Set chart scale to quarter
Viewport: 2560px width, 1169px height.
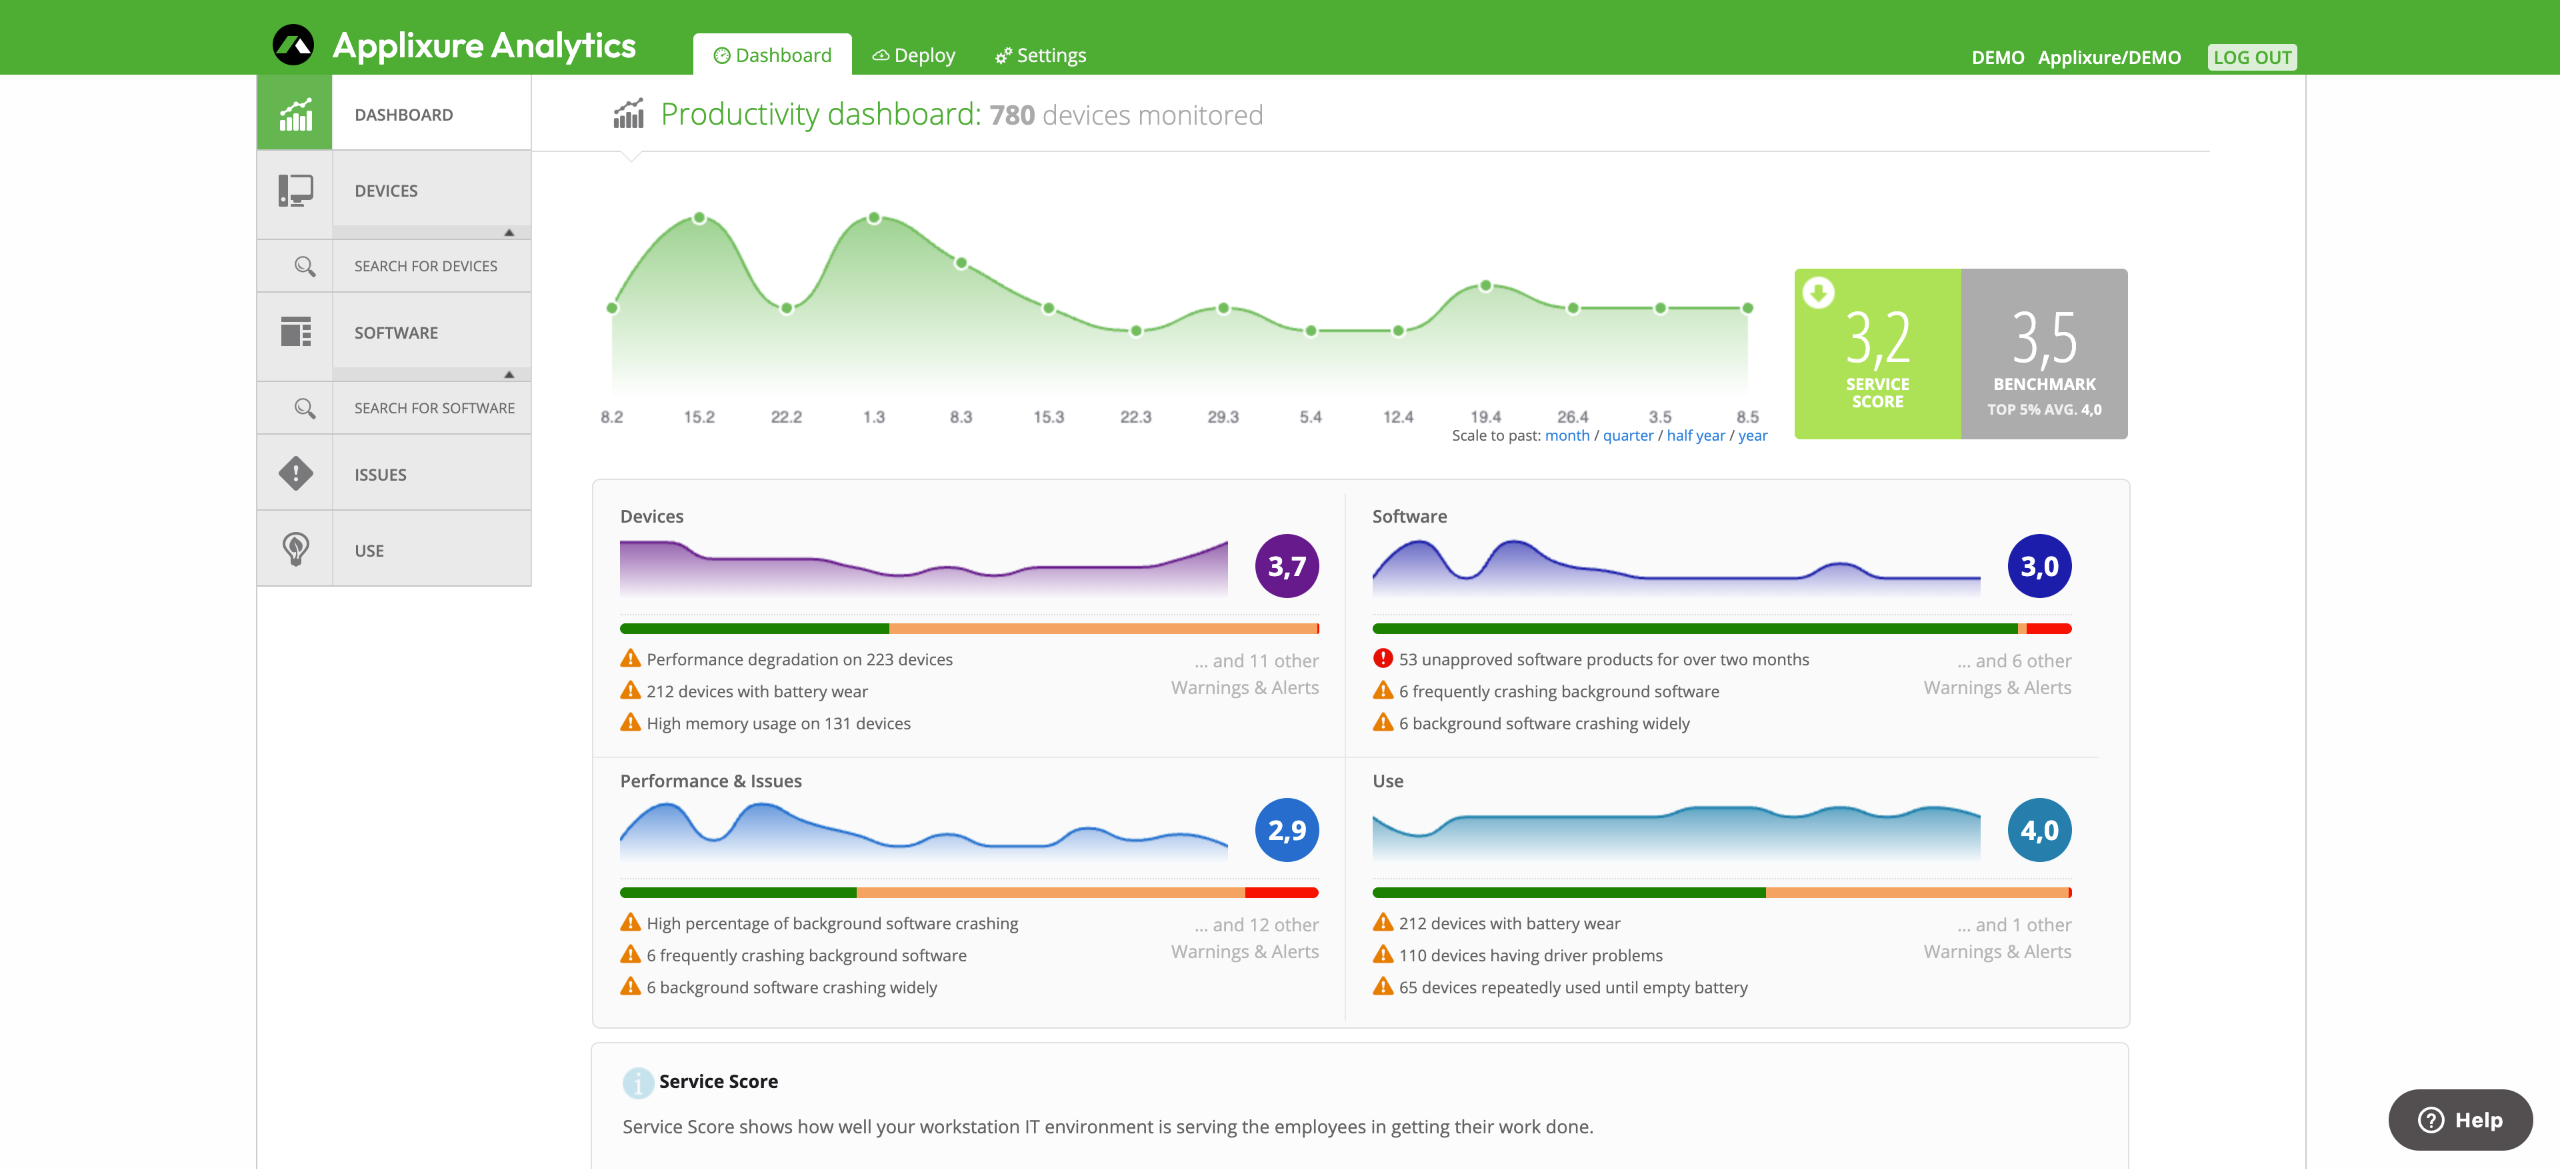1628,436
